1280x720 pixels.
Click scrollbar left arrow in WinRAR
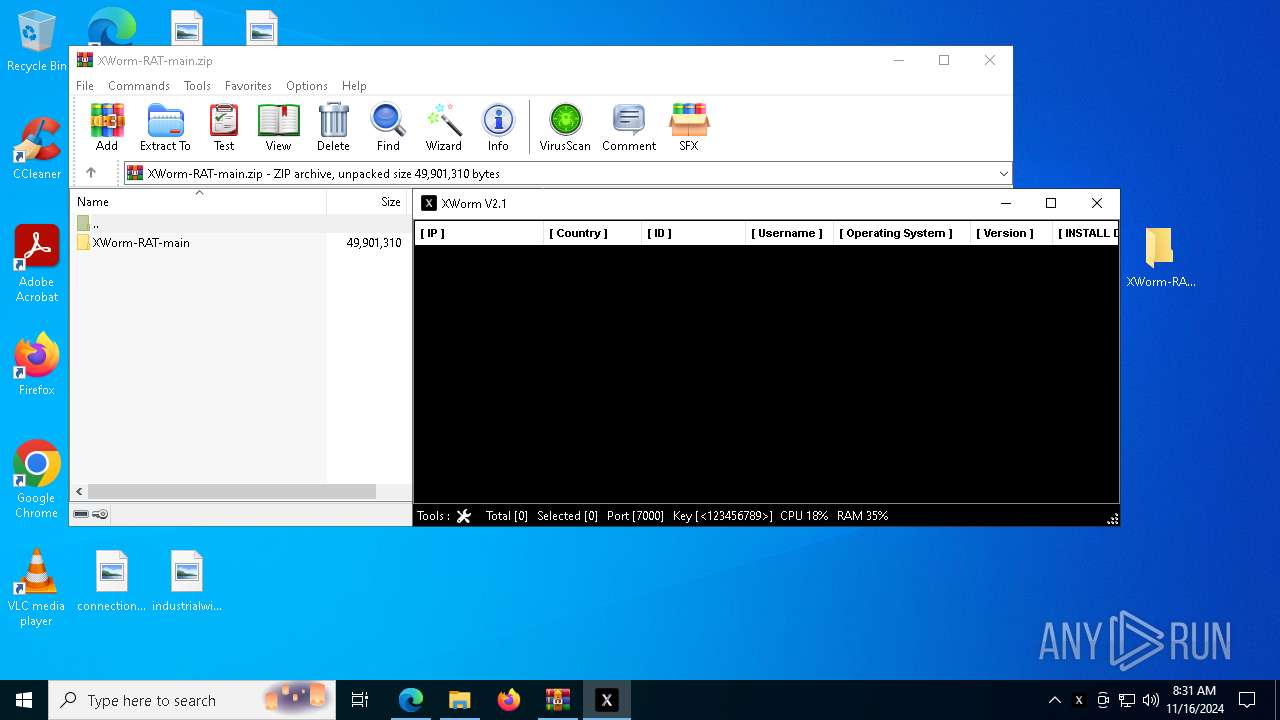pos(80,491)
